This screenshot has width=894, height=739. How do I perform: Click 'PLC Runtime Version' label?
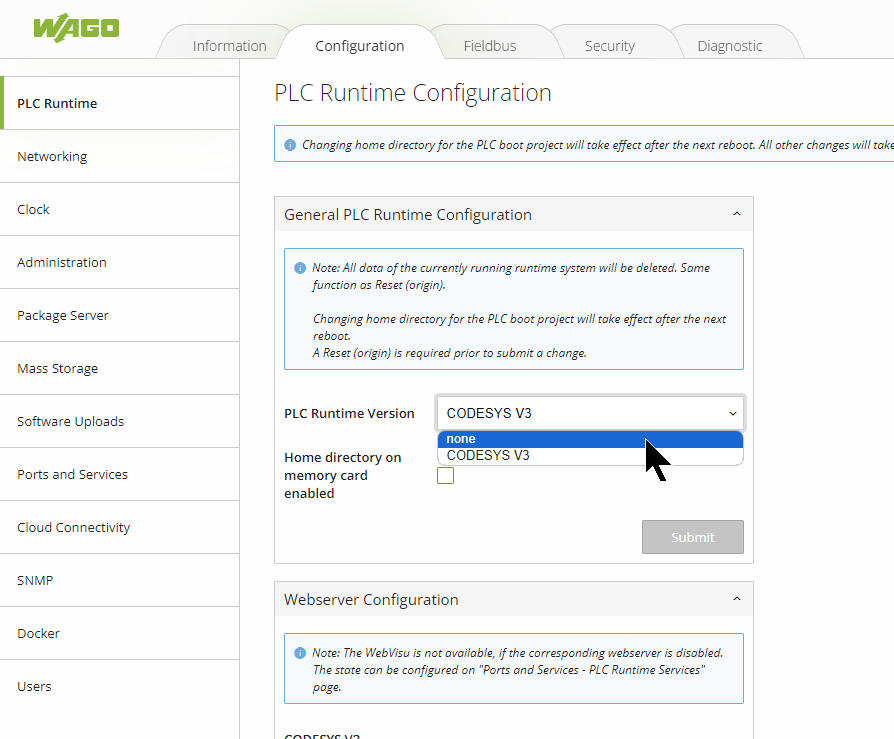point(349,413)
